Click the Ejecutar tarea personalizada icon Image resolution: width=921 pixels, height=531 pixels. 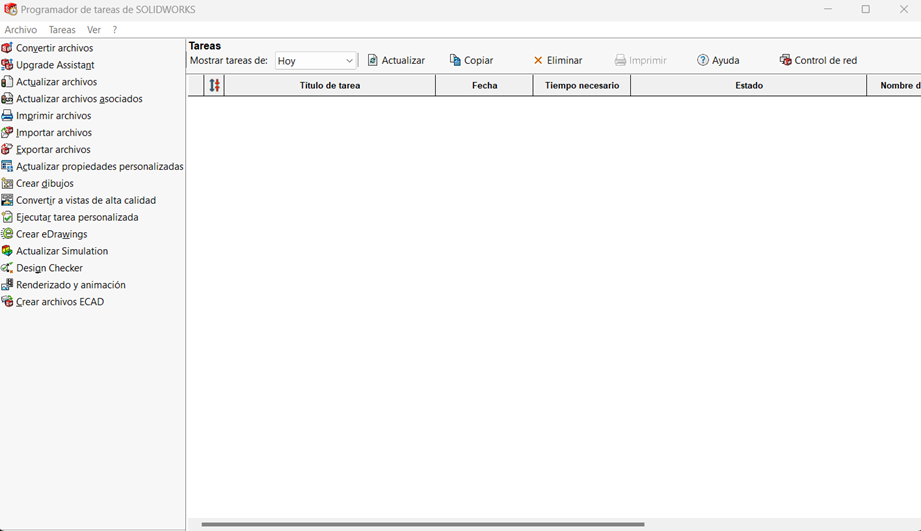[x=7, y=217]
